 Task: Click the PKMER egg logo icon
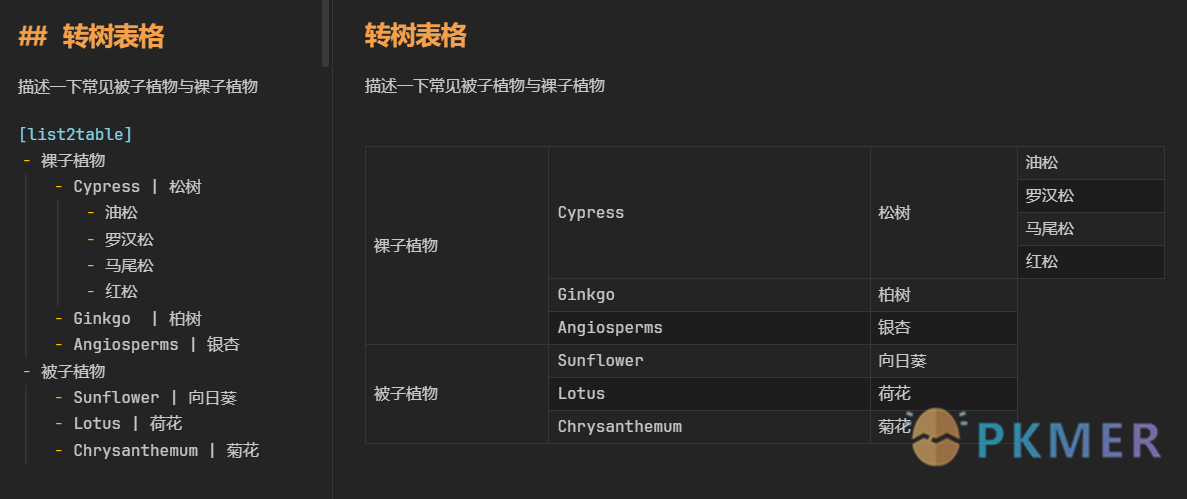[x=936, y=436]
